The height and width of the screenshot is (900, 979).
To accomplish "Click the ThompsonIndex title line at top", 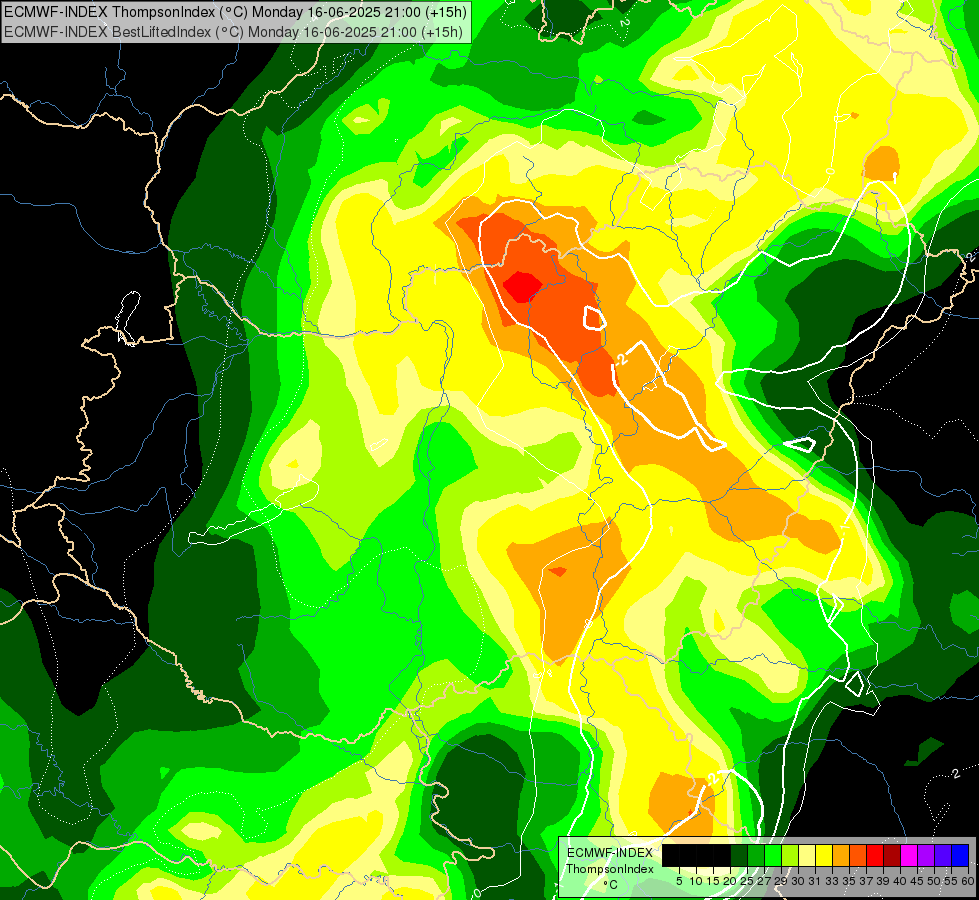I will pyautogui.click(x=235, y=11).
